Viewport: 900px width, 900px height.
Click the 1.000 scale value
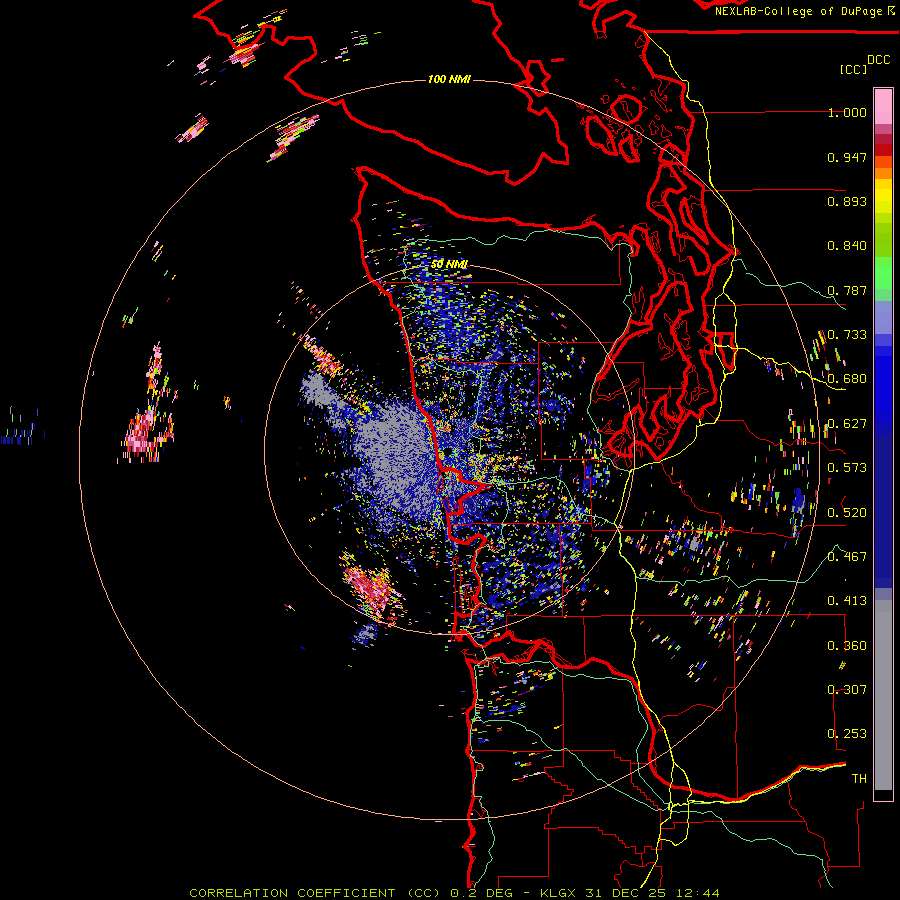[x=847, y=112]
